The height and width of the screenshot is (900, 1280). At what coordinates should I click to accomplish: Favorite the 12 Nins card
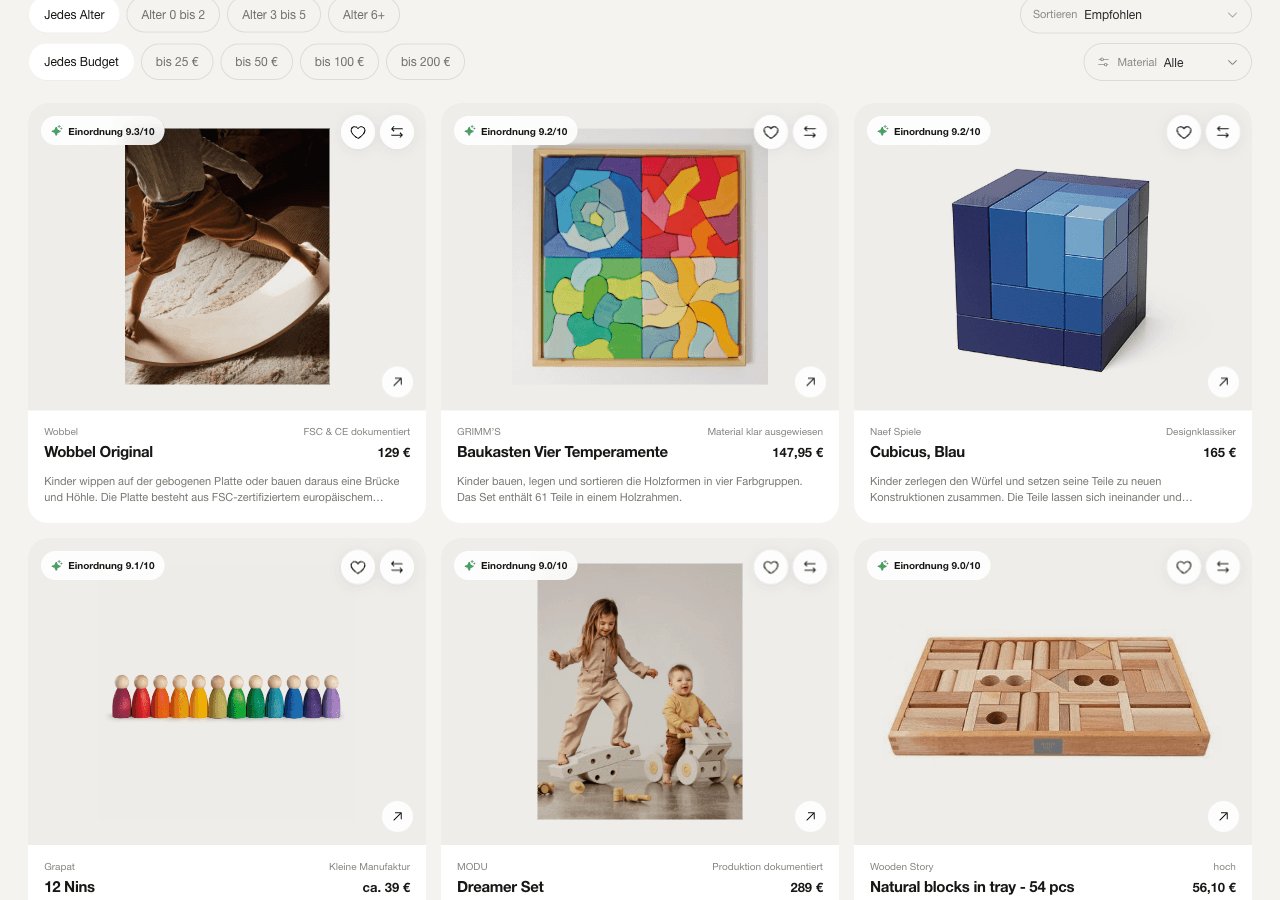[358, 567]
